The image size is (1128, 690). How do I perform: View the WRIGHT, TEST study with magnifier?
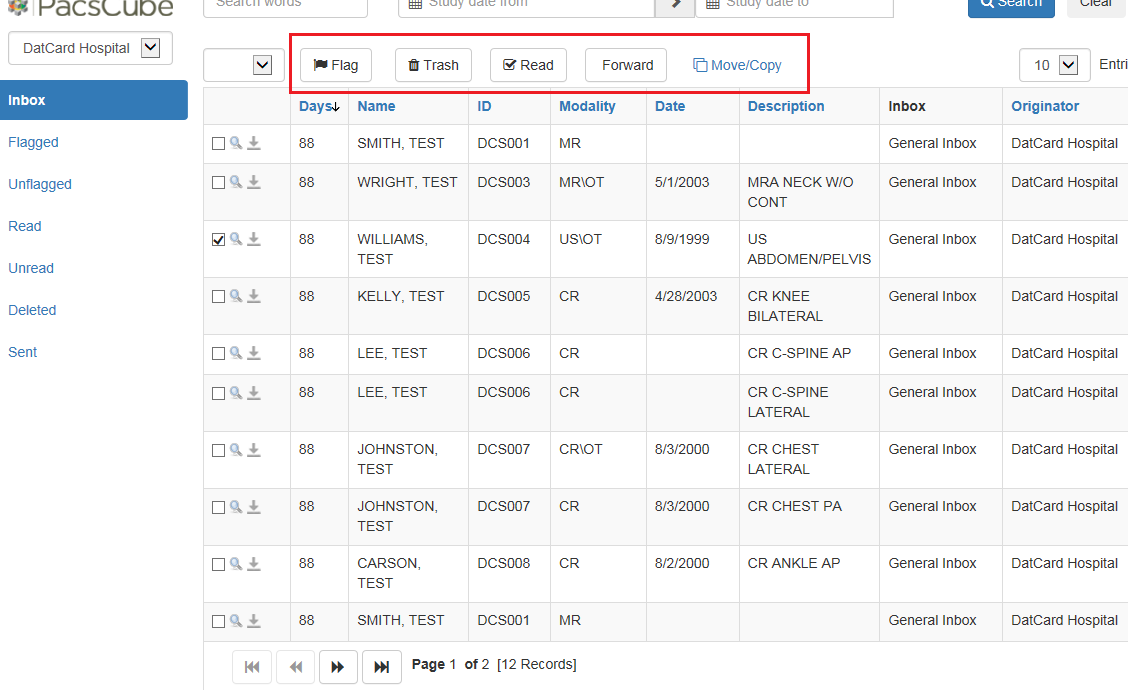click(x=236, y=181)
